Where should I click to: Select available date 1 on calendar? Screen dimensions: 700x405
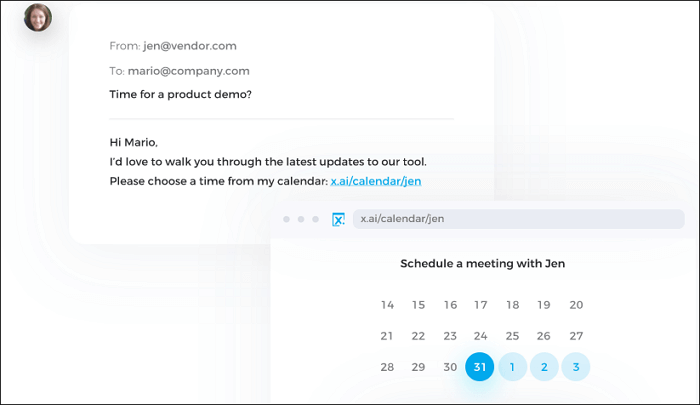point(512,367)
